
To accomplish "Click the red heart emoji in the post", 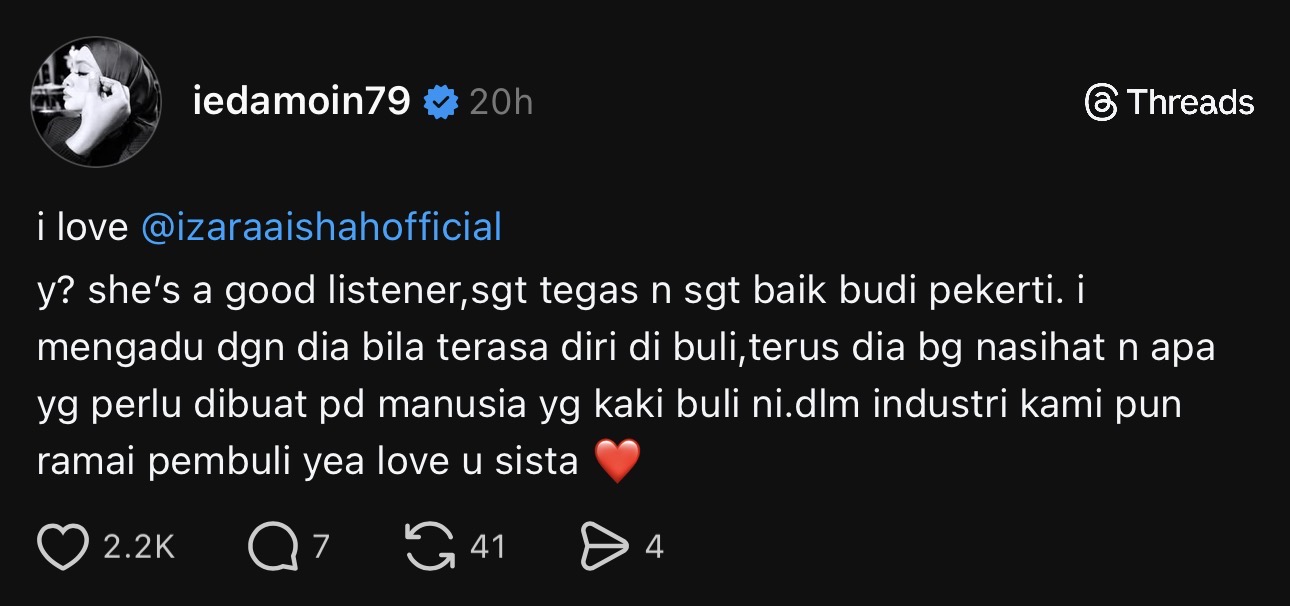I will tap(616, 462).
